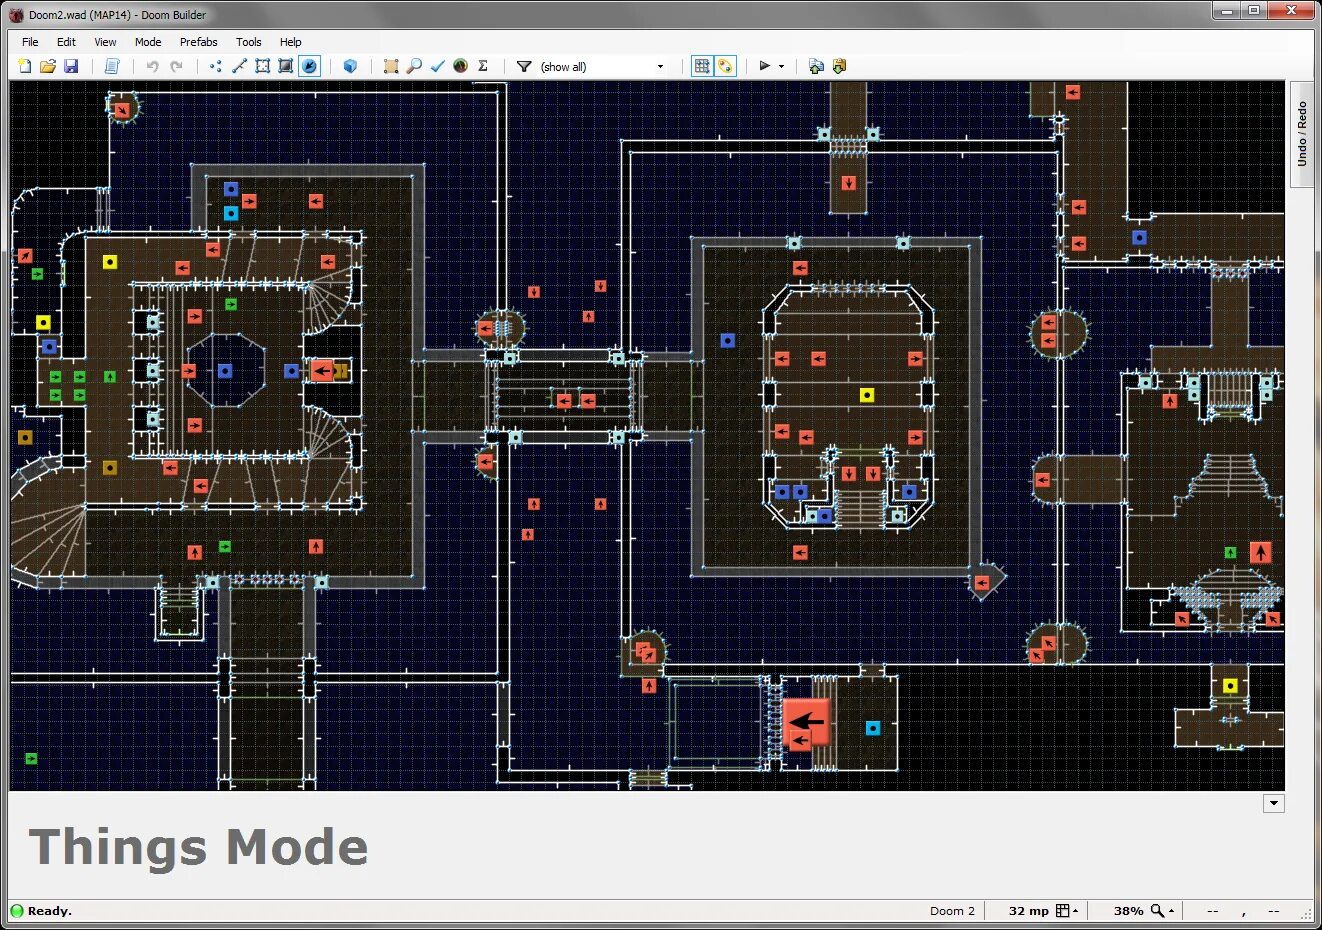Viewport: 1322px width, 930px height.
Task: Create a new map with toolbar icon
Action: [x=25, y=66]
